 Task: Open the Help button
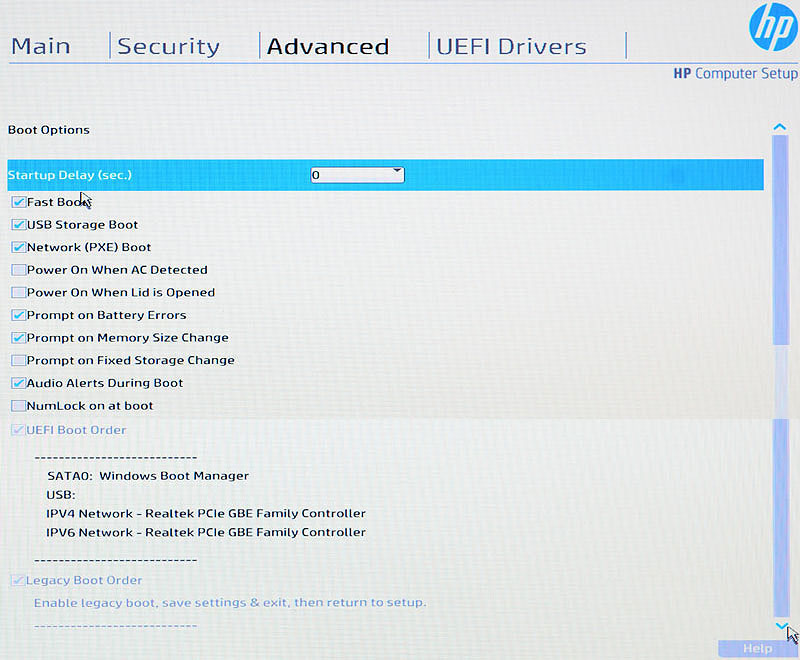click(757, 648)
